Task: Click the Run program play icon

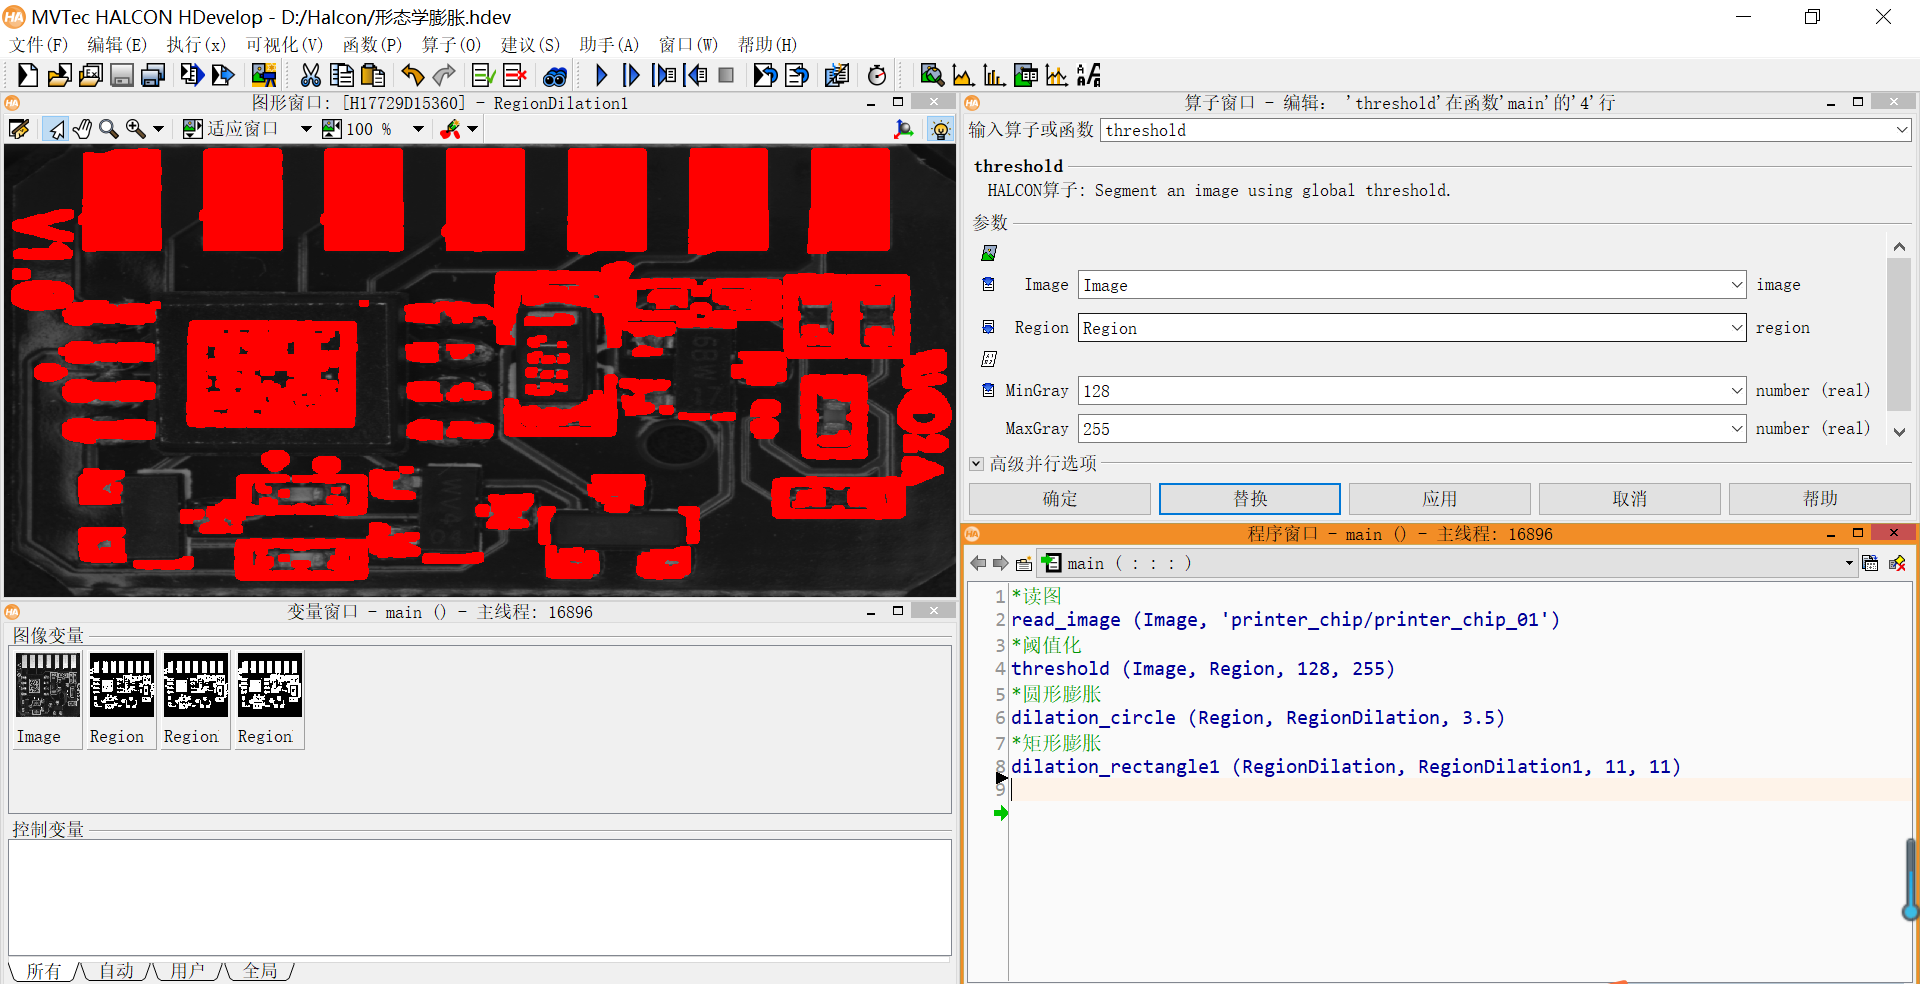Action: coord(601,75)
